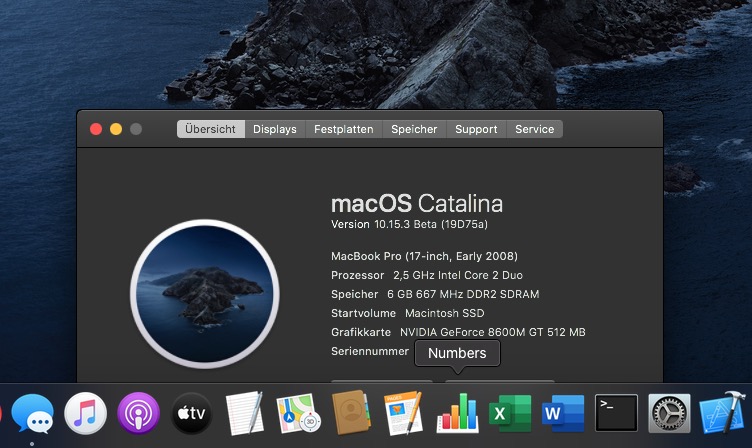This screenshot has width=752, height=448.
Task: Click the macOS Catalina heading
Action: (417, 204)
